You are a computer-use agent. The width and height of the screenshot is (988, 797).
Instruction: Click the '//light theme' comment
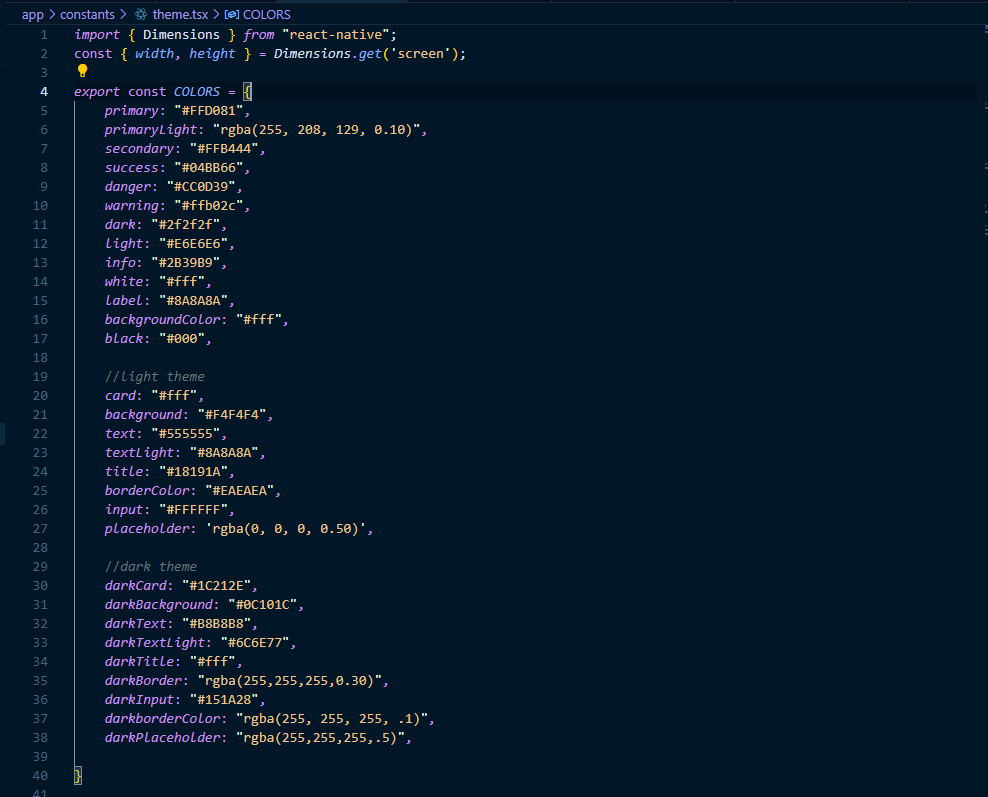point(154,377)
